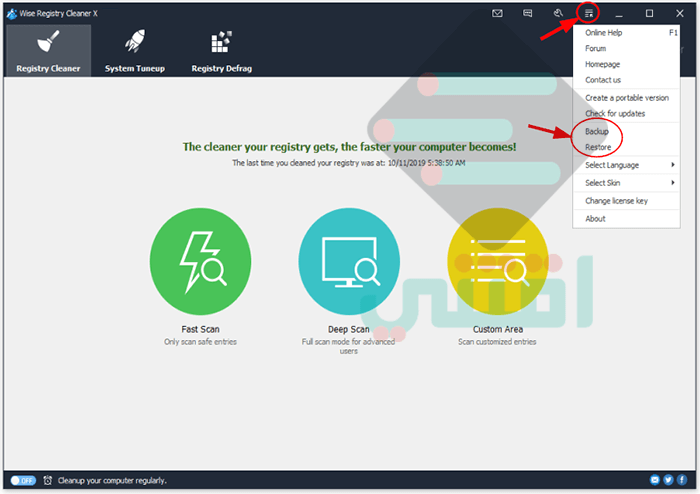700x494 pixels.
Task: Click the alarm clock schedule icon
Action: pyautogui.click(x=48, y=481)
